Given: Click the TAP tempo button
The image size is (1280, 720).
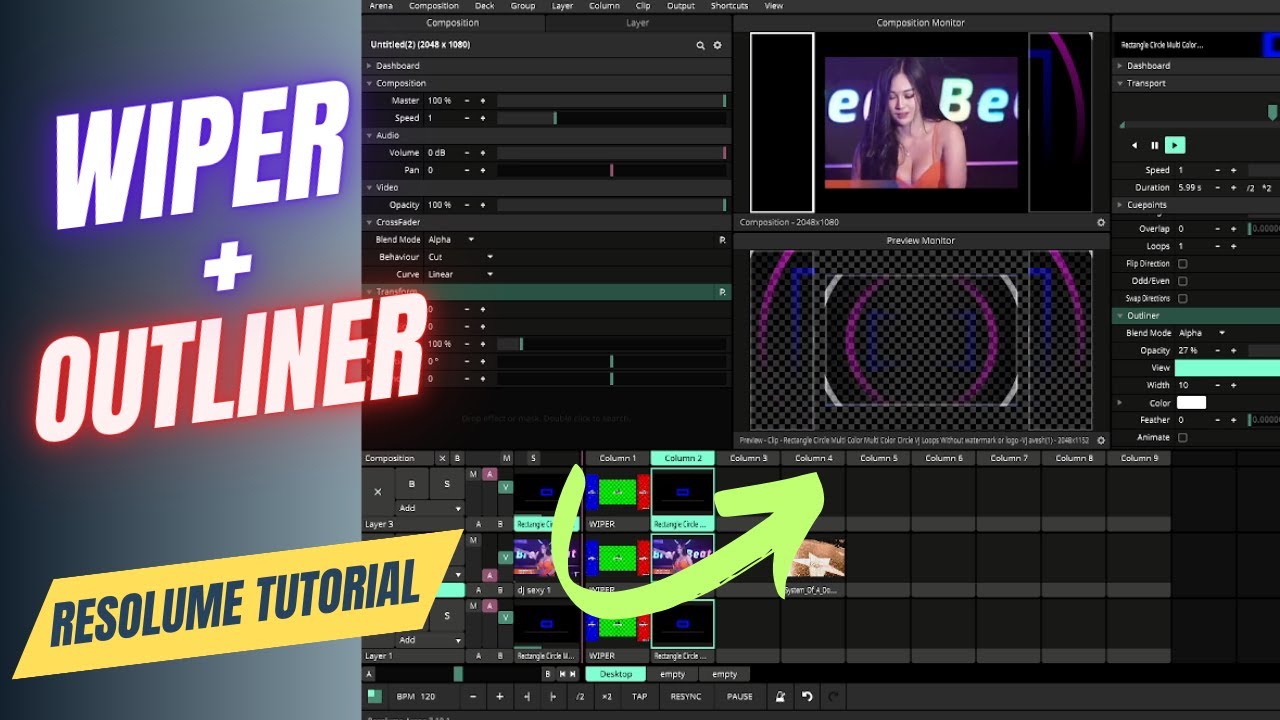Looking at the screenshot, I should coord(639,696).
